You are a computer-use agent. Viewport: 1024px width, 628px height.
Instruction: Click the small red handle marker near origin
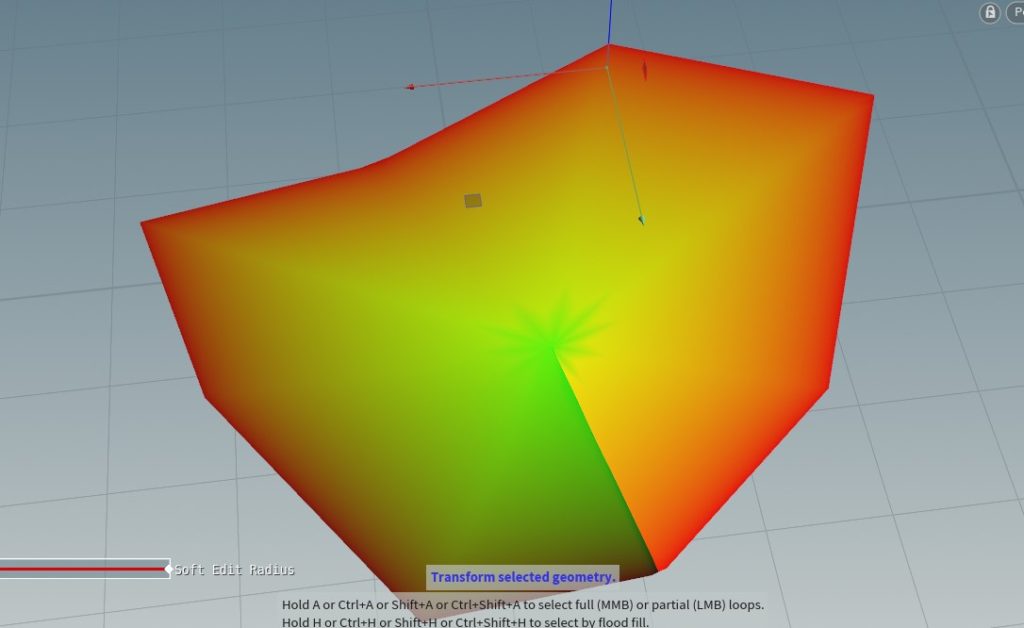644,71
